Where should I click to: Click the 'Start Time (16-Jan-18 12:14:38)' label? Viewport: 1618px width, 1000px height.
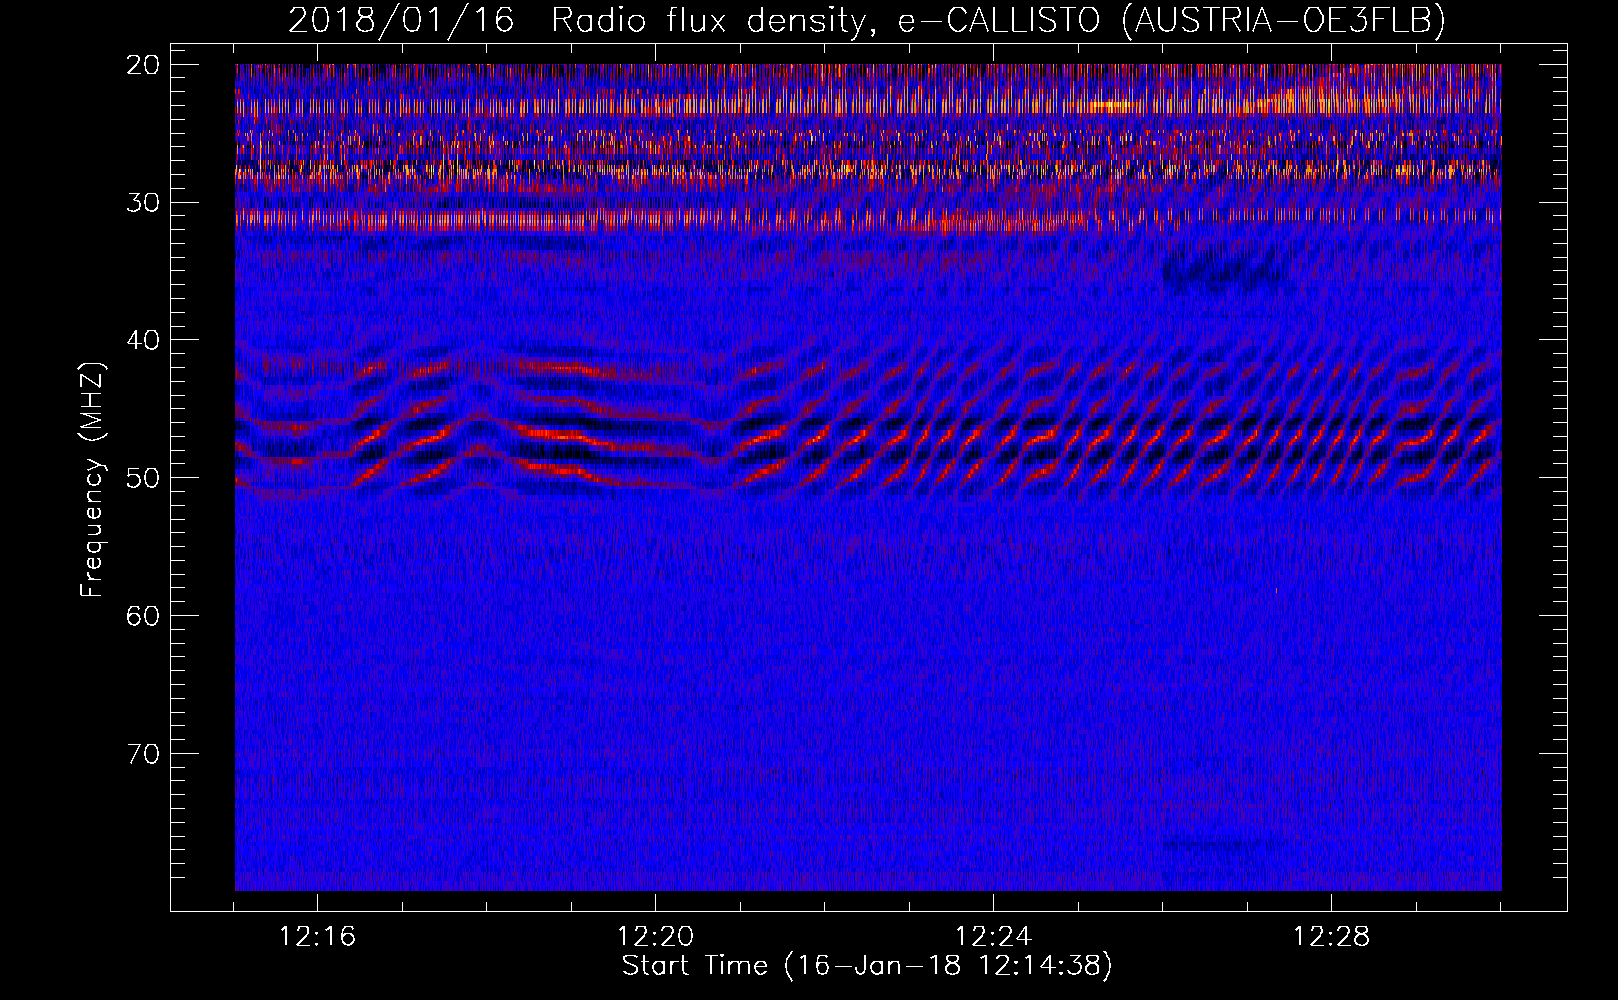pos(867,966)
